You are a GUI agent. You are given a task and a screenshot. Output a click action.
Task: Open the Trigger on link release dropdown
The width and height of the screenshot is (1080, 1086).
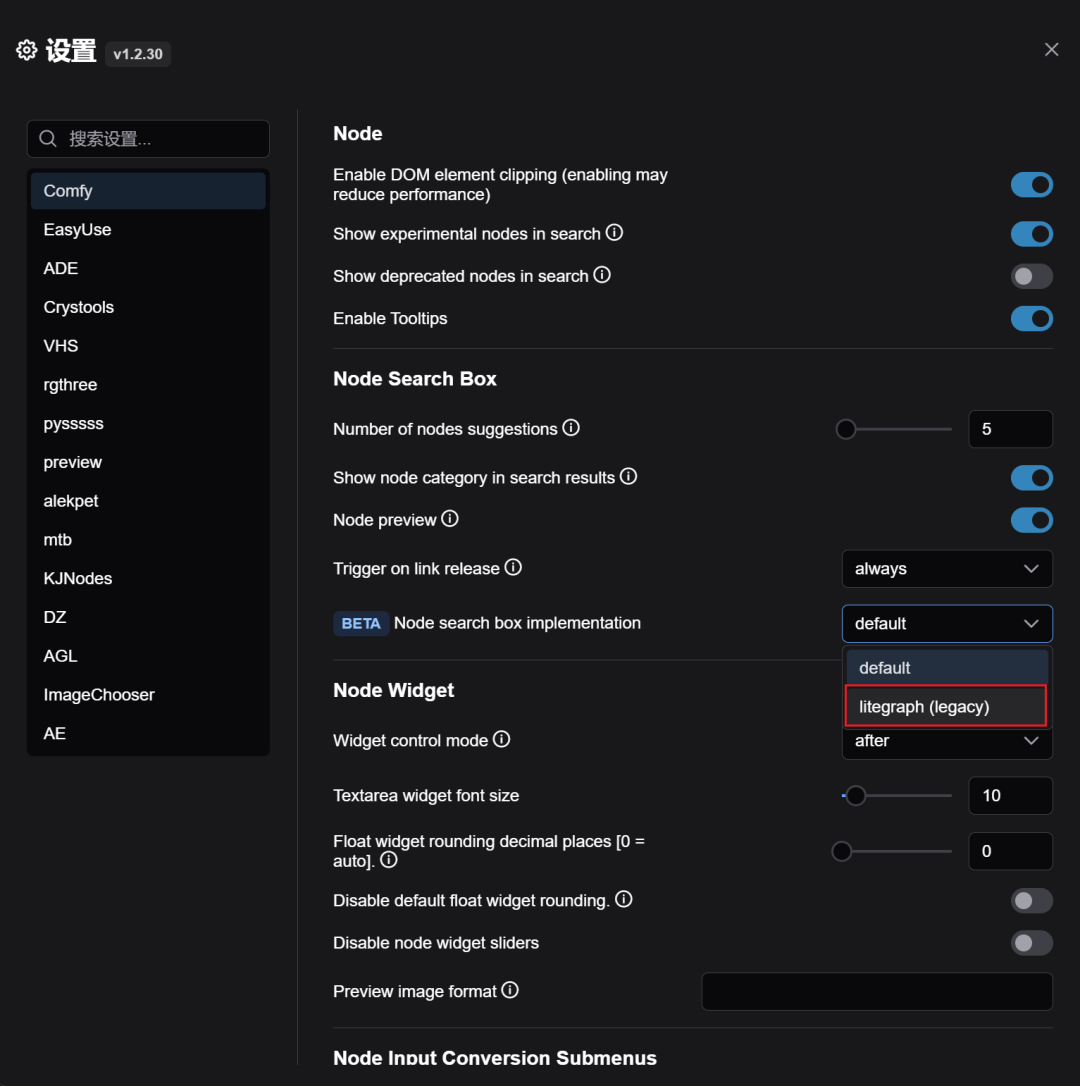point(946,569)
